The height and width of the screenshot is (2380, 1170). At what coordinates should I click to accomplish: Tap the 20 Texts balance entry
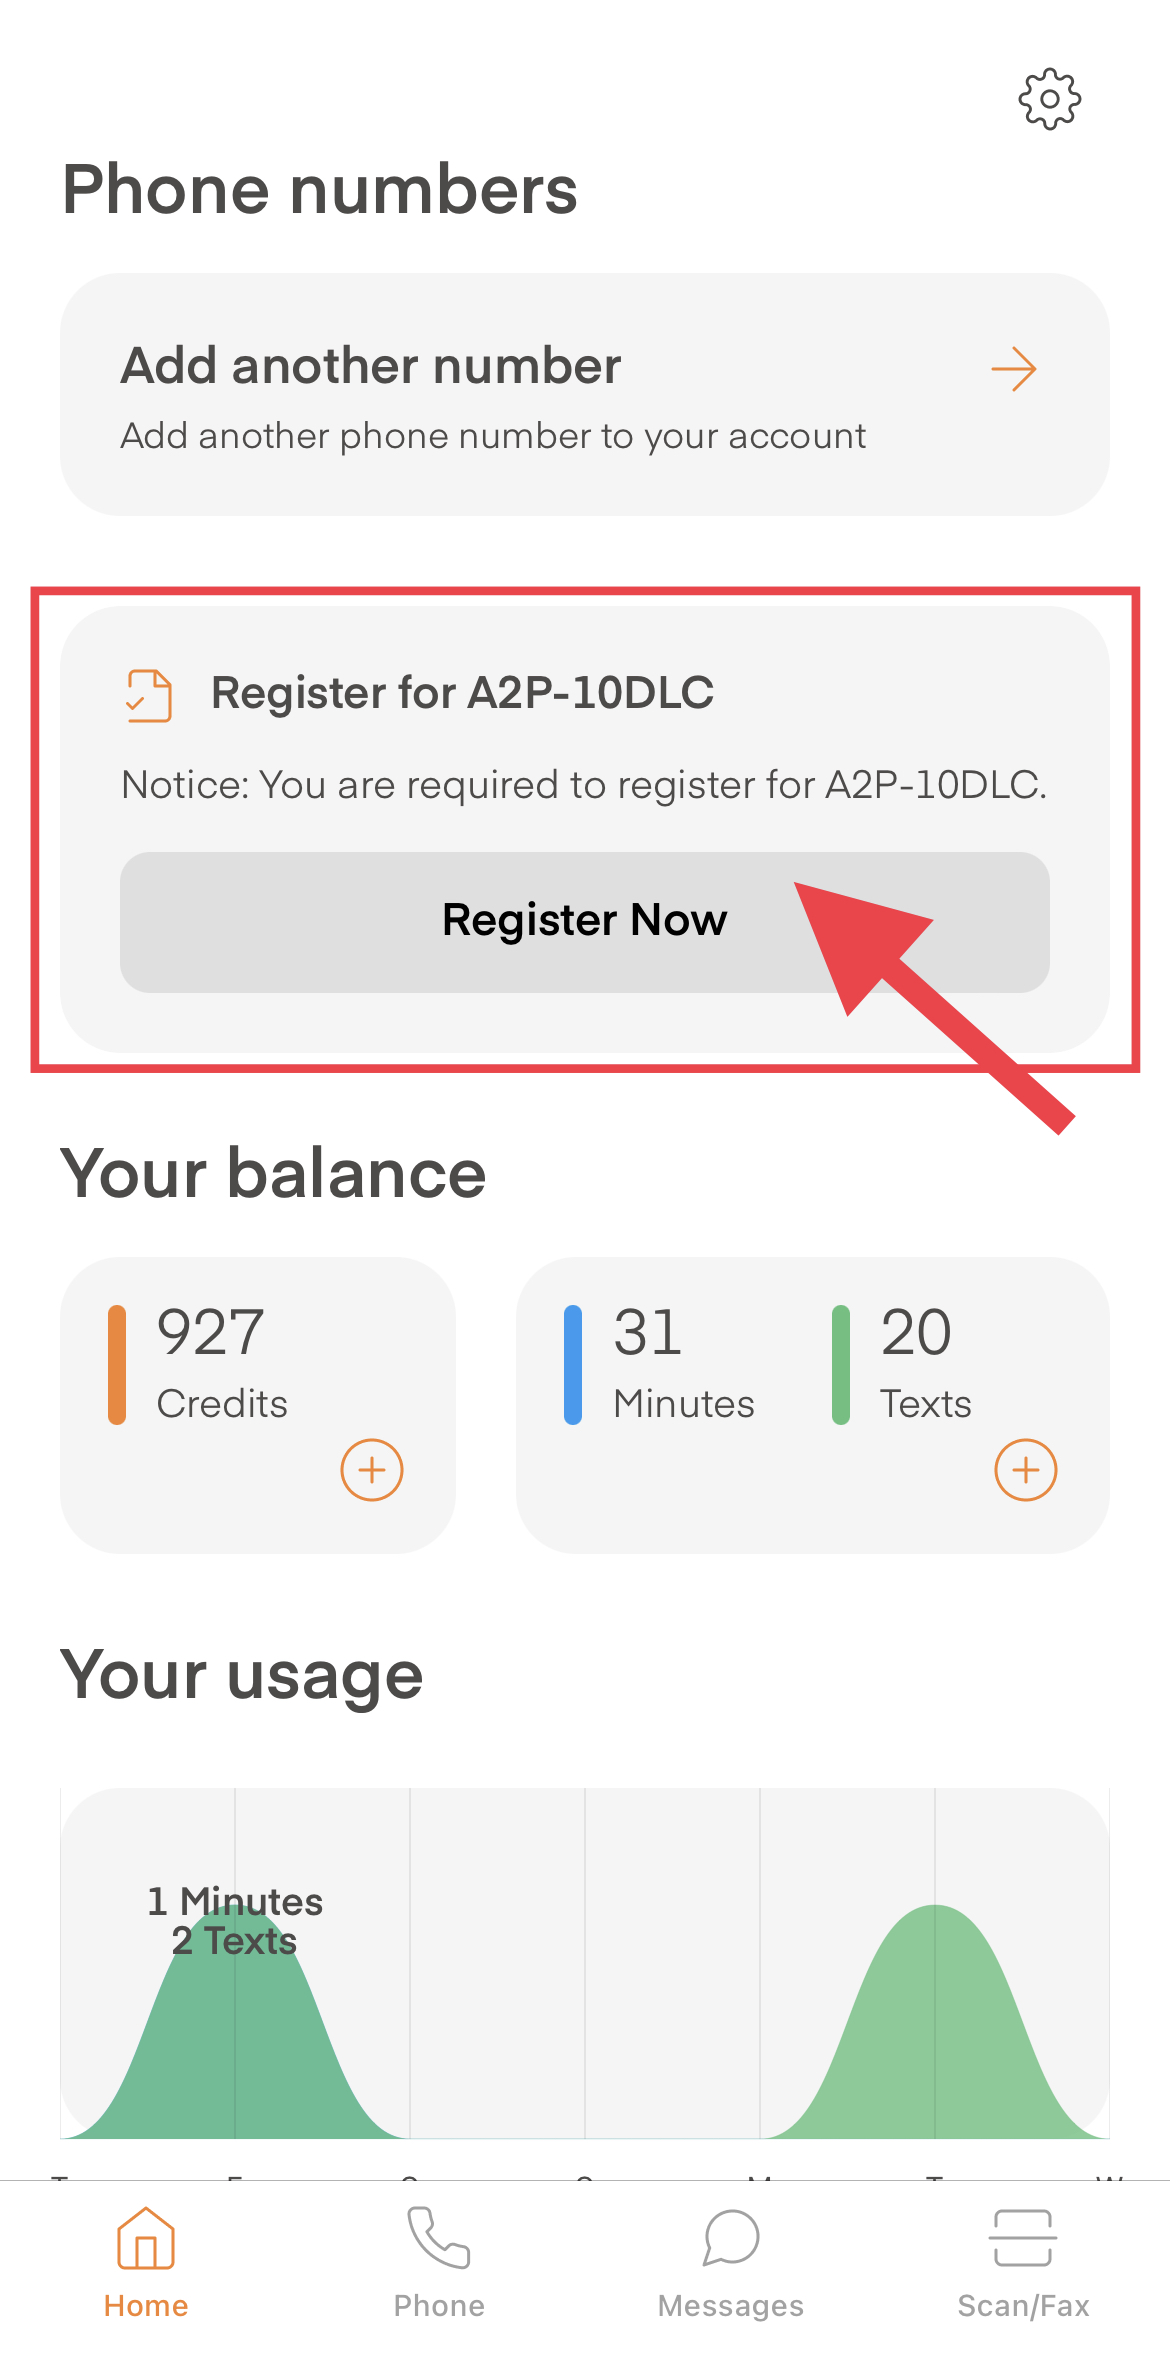pyautogui.click(x=925, y=1365)
